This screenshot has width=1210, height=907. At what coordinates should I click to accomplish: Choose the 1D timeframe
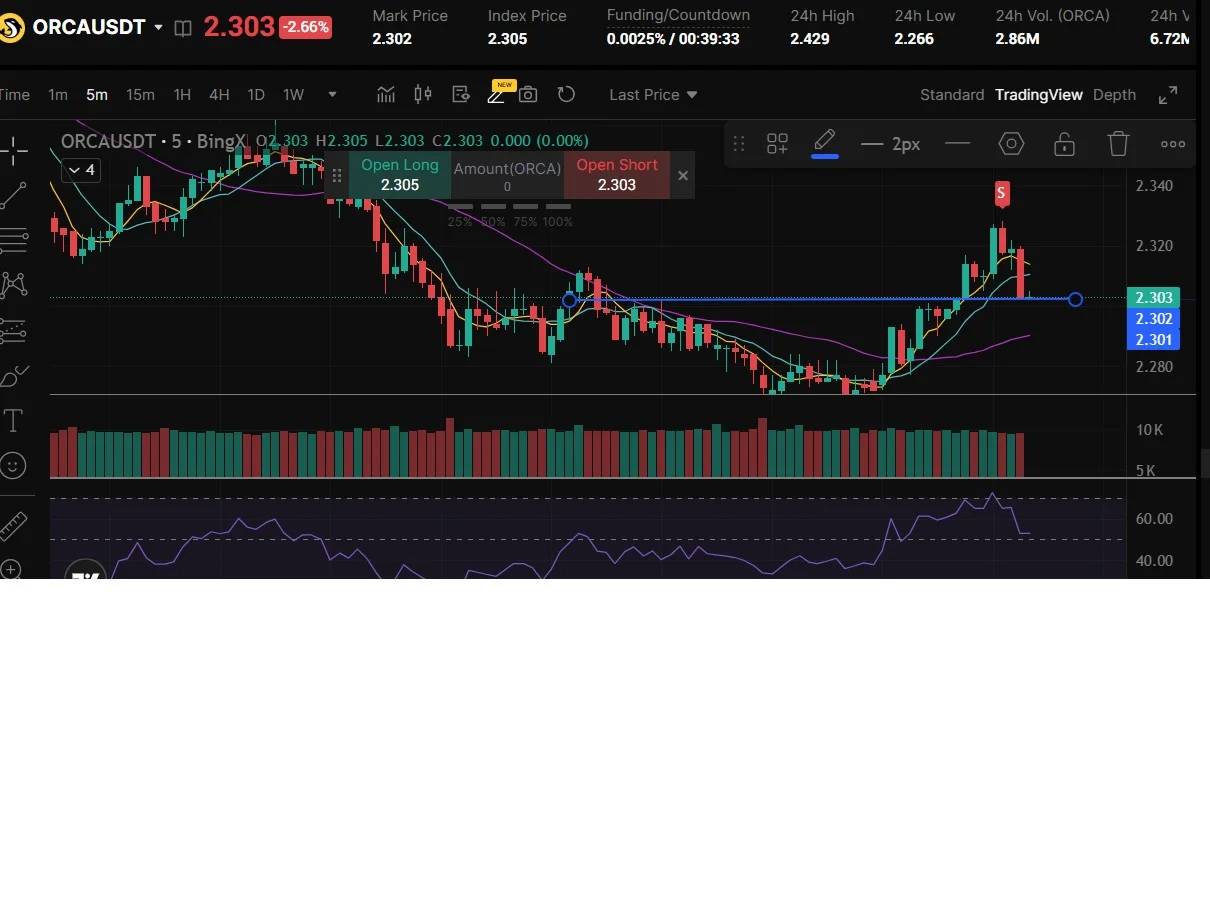(256, 95)
